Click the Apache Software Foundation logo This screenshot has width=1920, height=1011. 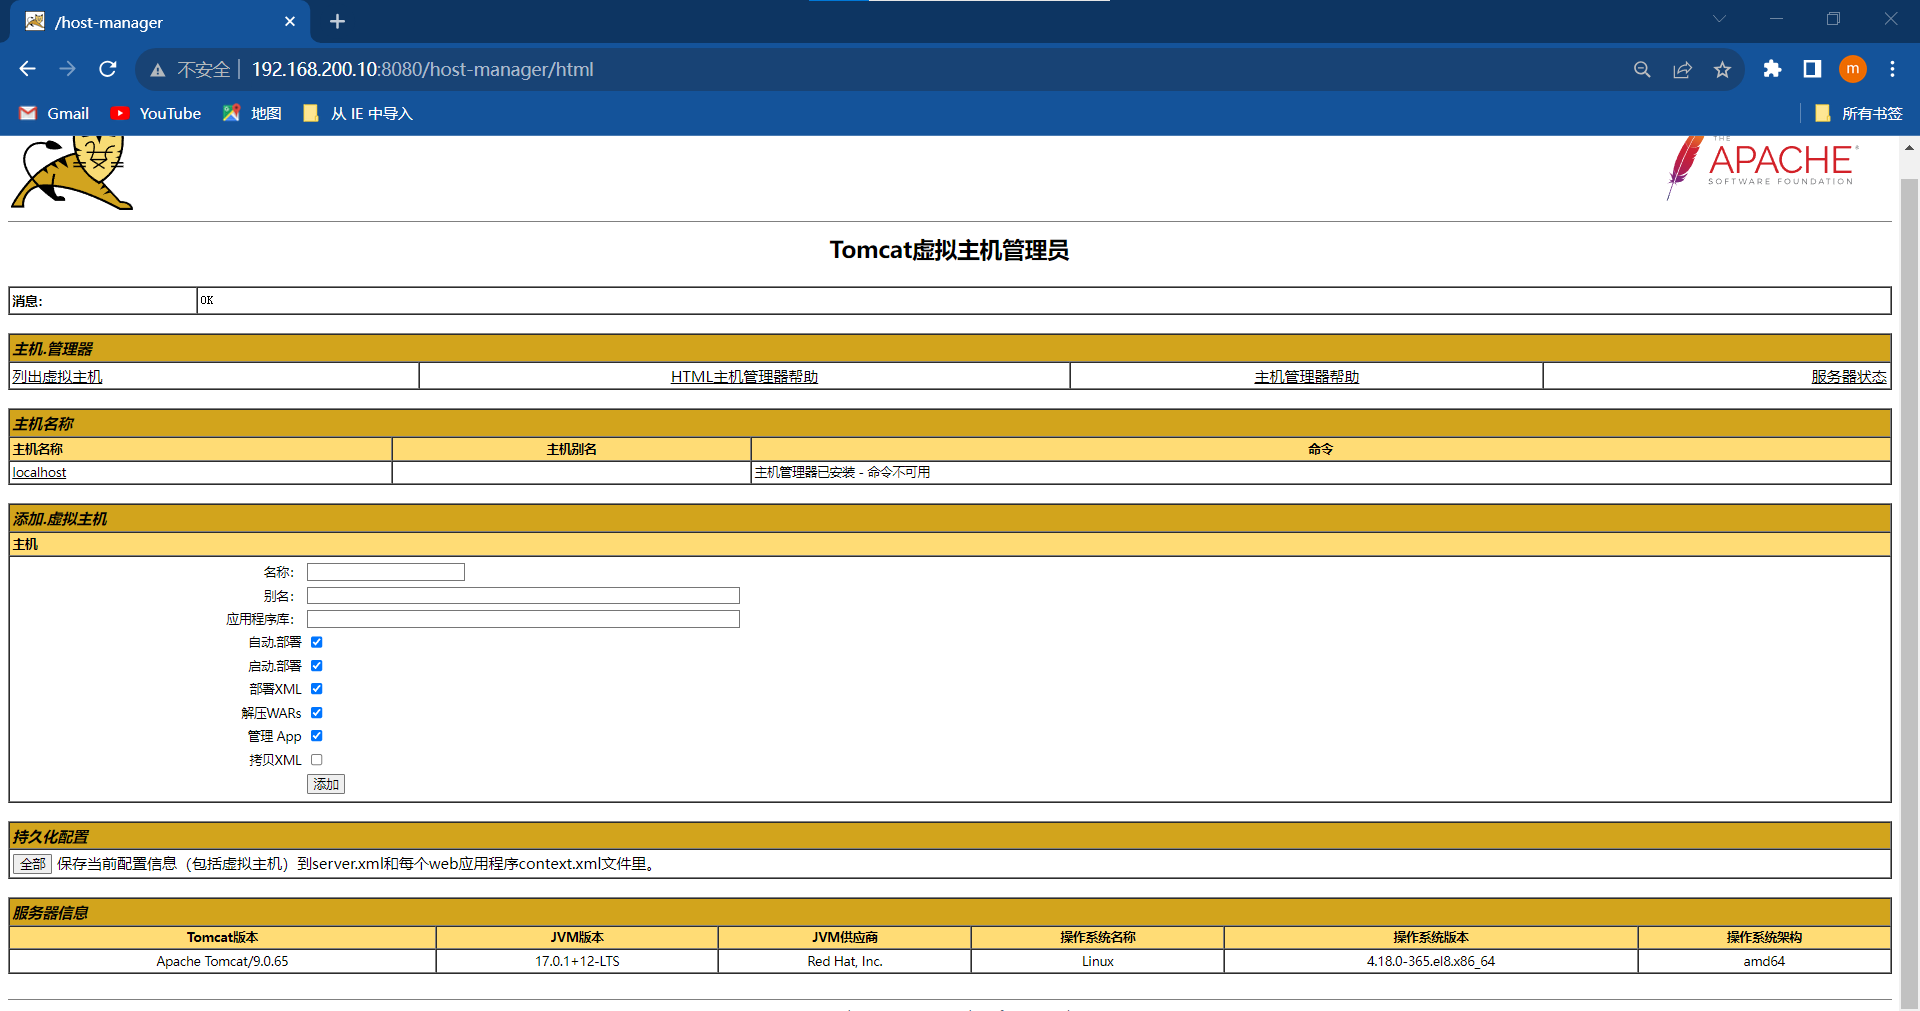coord(1762,168)
